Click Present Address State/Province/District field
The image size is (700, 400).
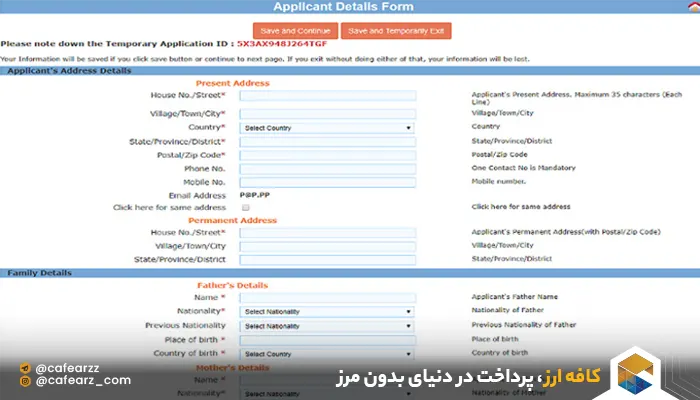[x=328, y=142]
